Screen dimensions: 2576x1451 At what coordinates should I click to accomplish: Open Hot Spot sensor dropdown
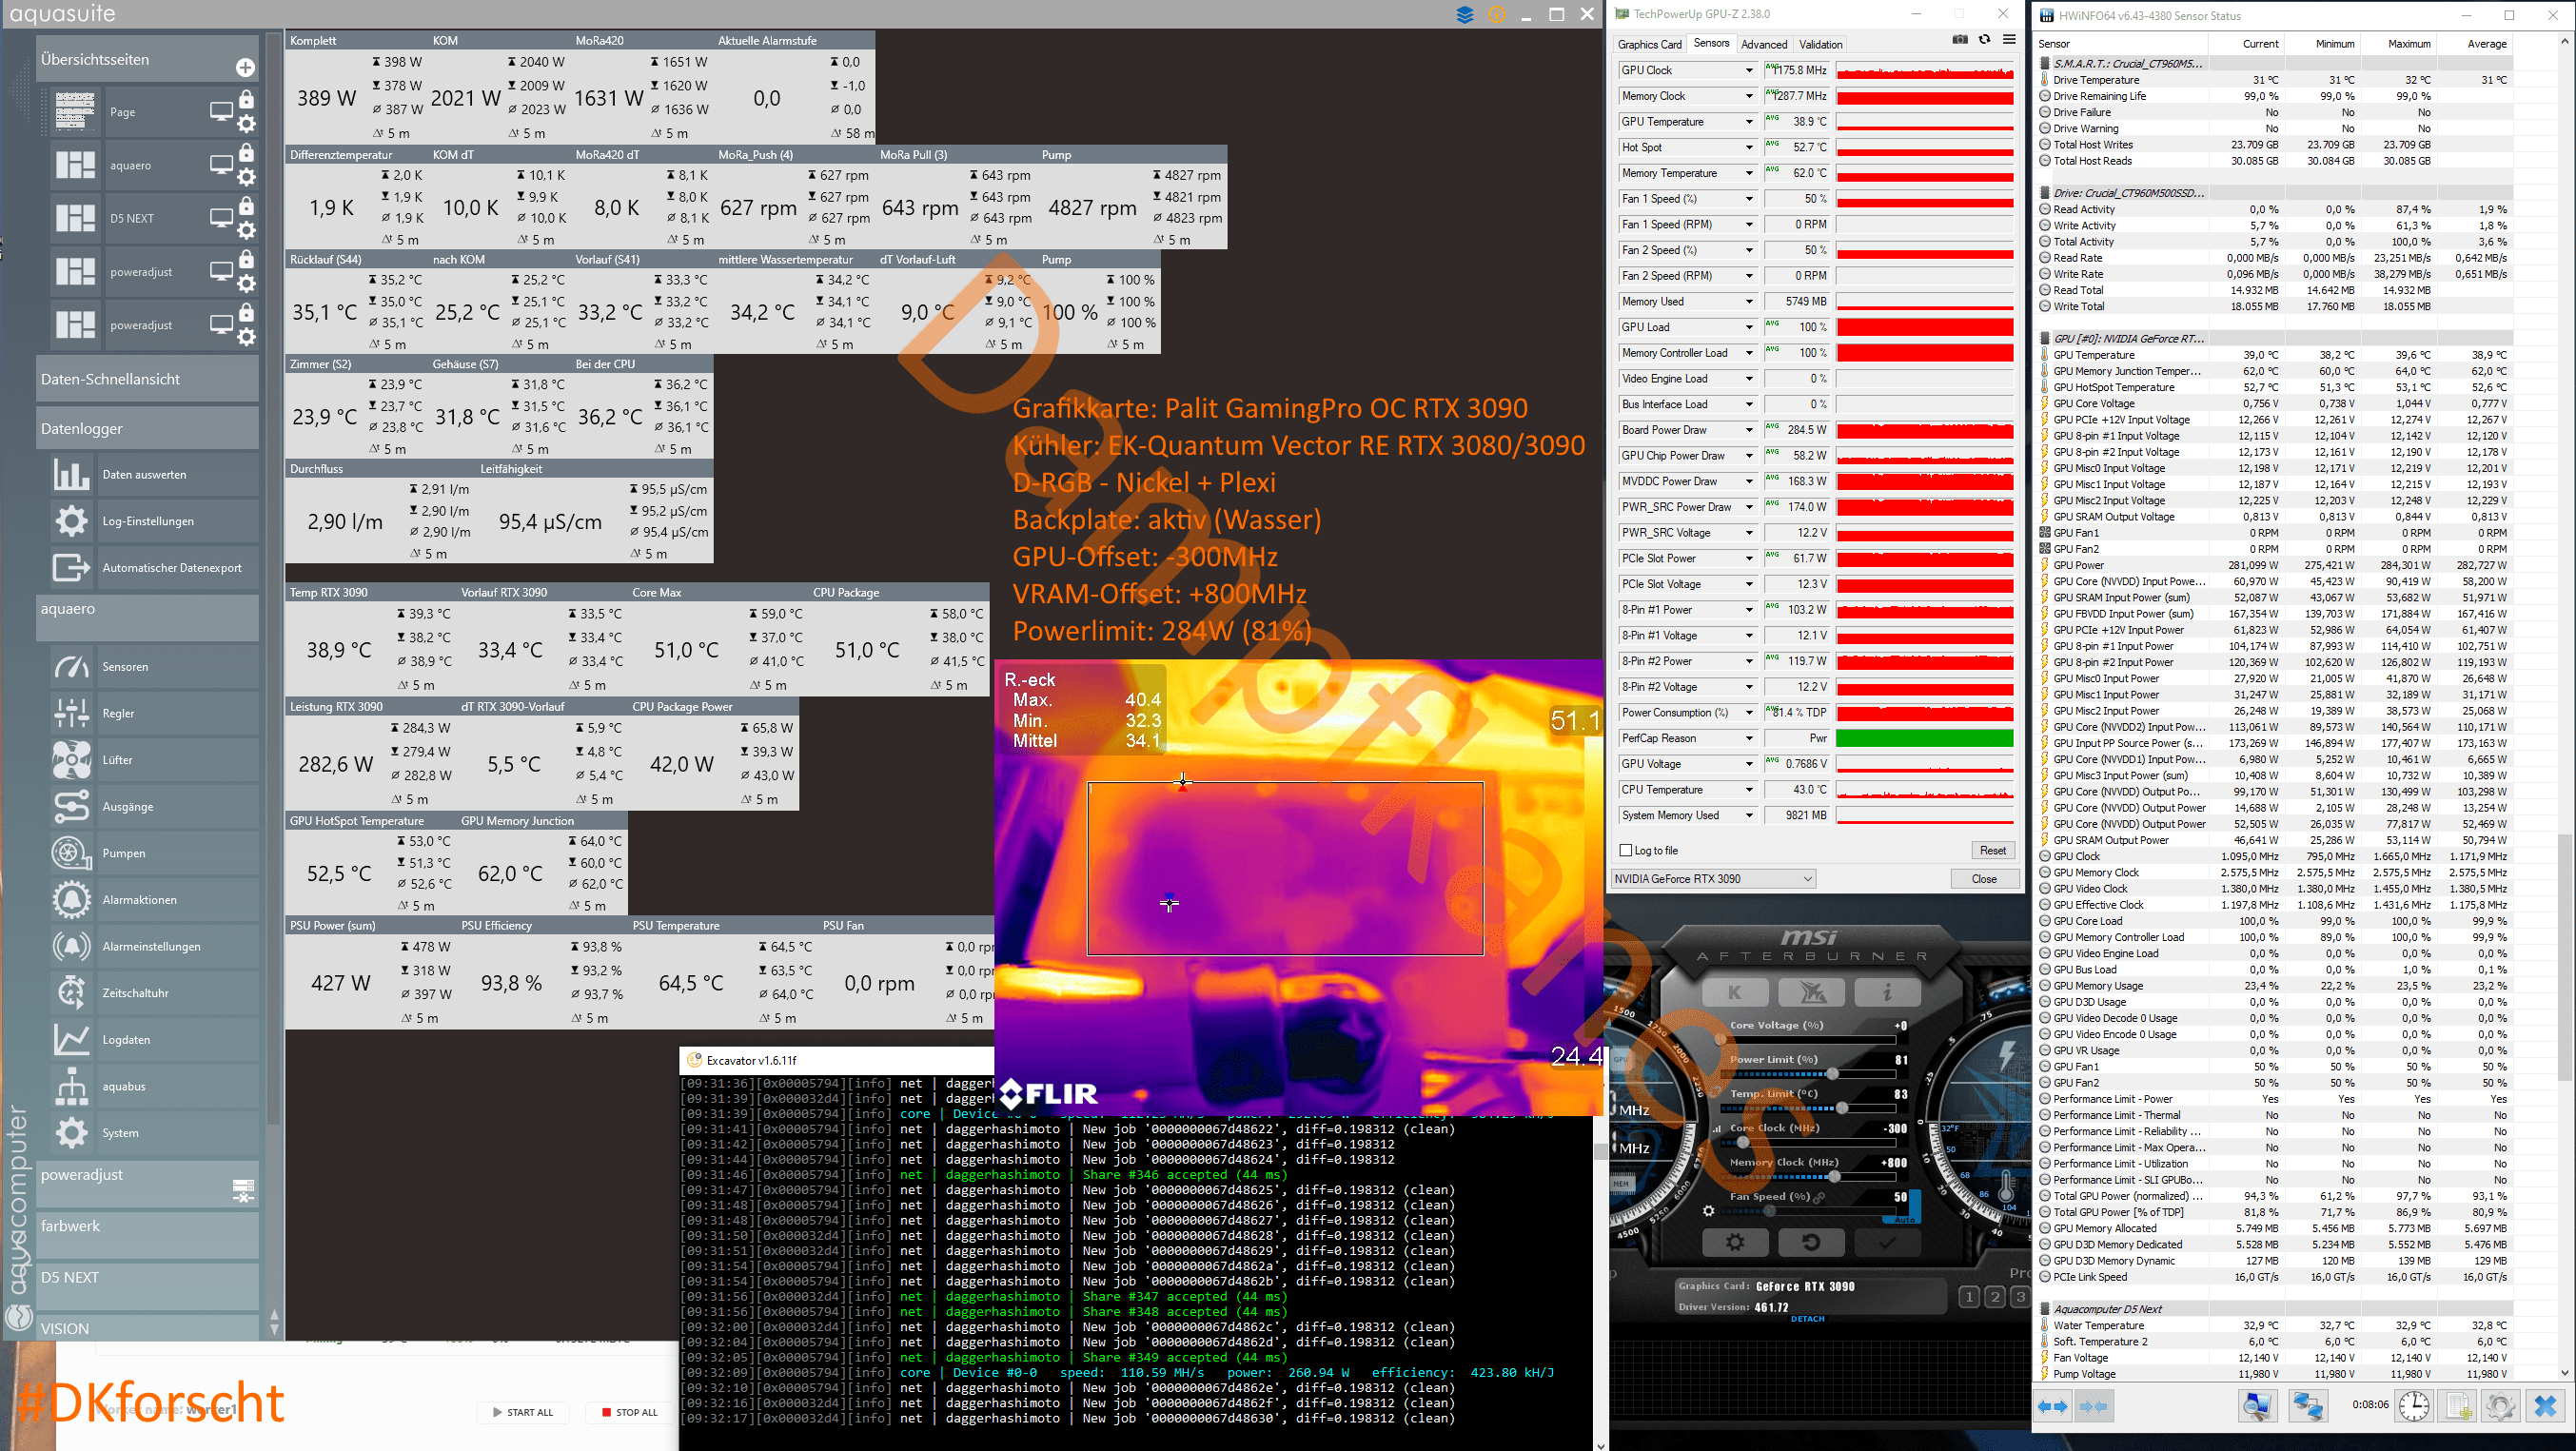click(1749, 147)
